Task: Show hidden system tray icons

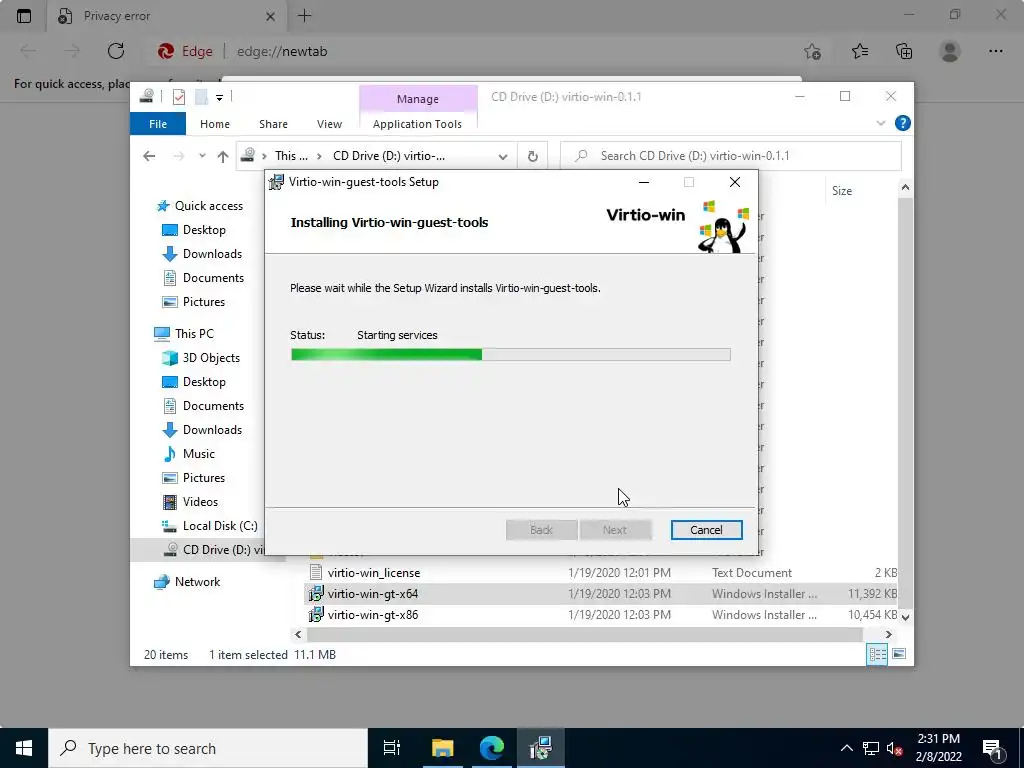Action: (846, 748)
